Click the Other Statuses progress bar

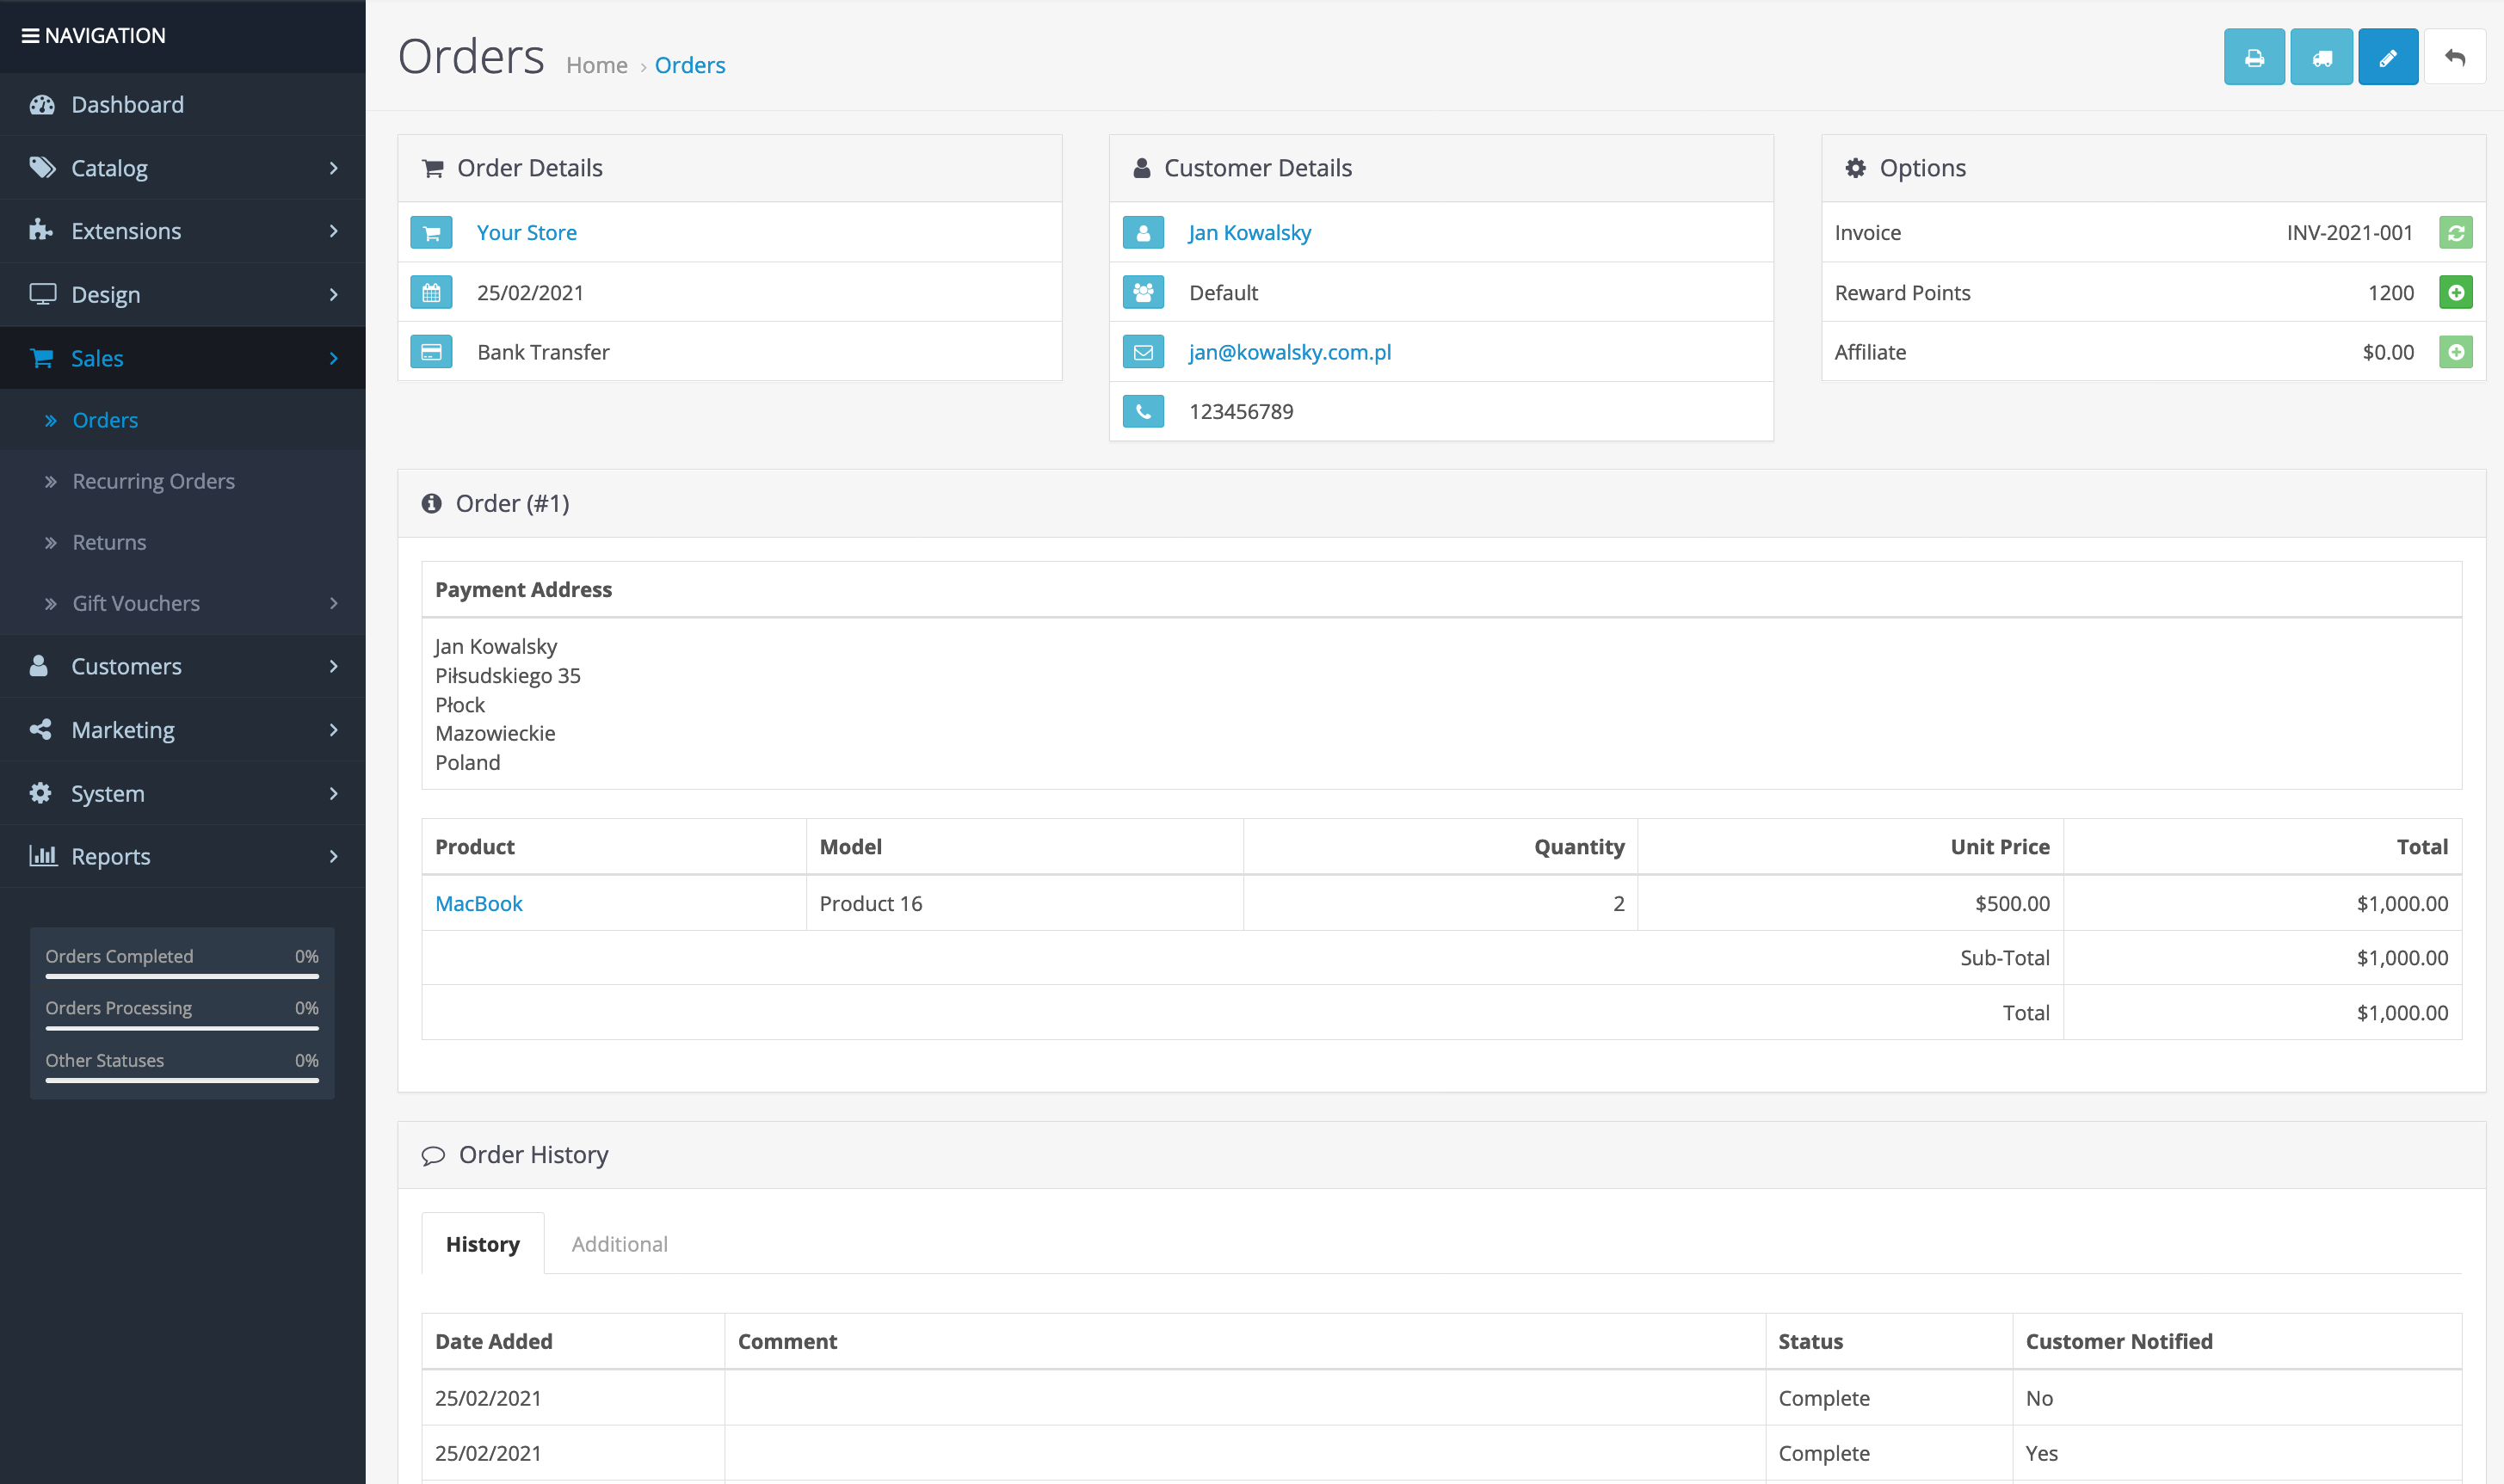[182, 1080]
